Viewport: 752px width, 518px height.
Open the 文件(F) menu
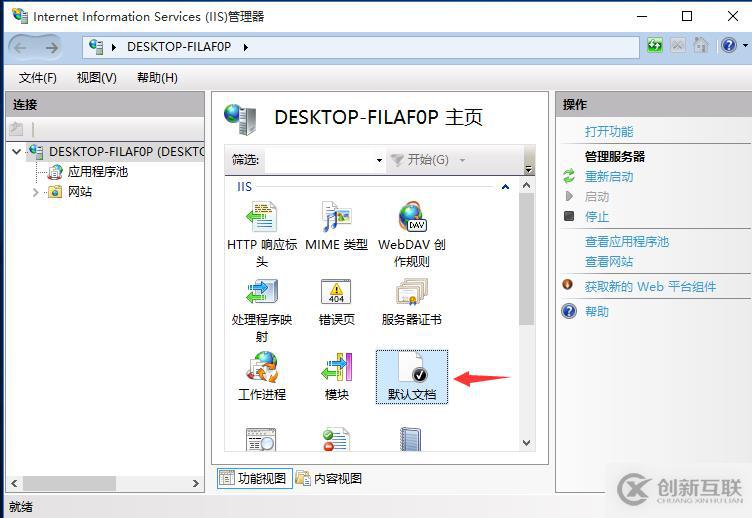tap(37, 78)
